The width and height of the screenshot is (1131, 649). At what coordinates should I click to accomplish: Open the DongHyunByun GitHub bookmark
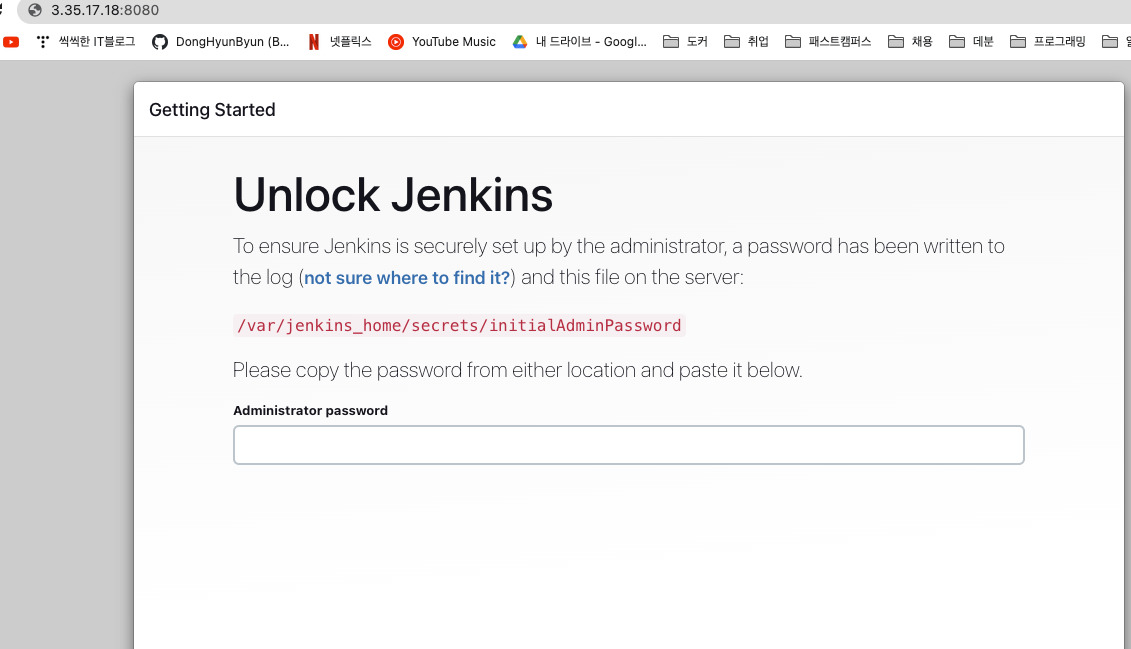(x=220, y=42)
